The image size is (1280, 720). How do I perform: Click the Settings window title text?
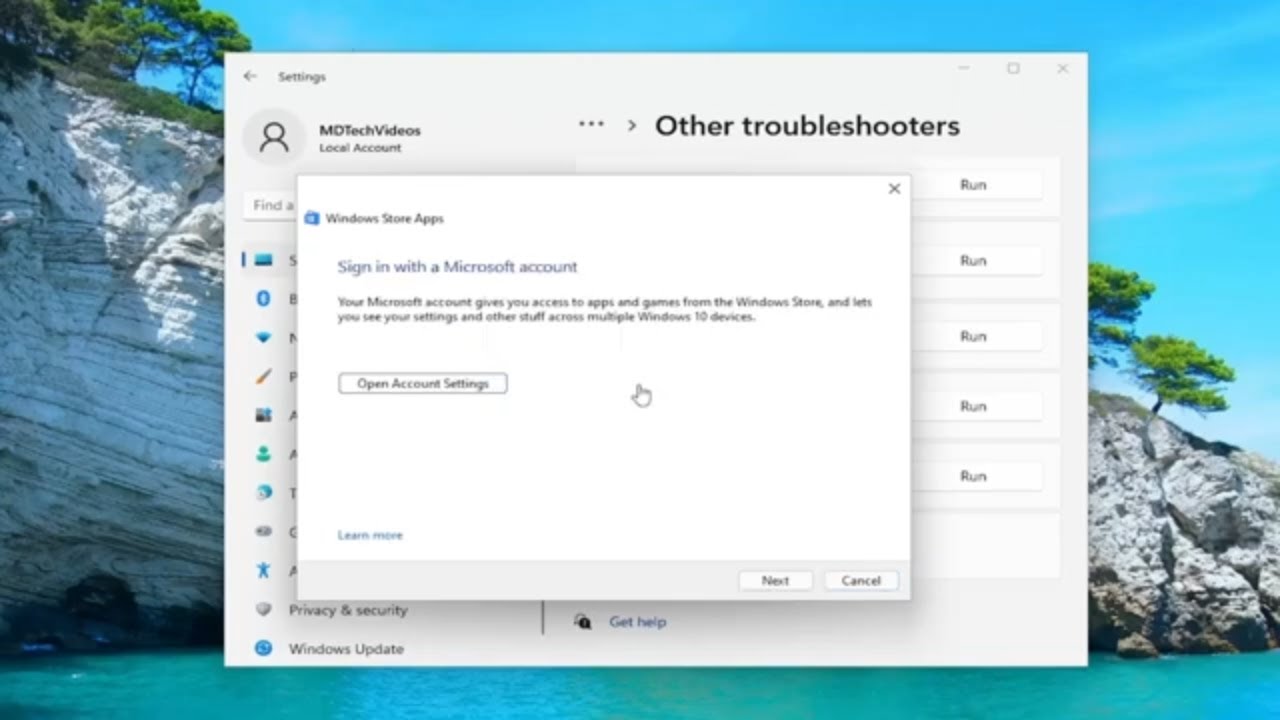[x=302, y=77]
